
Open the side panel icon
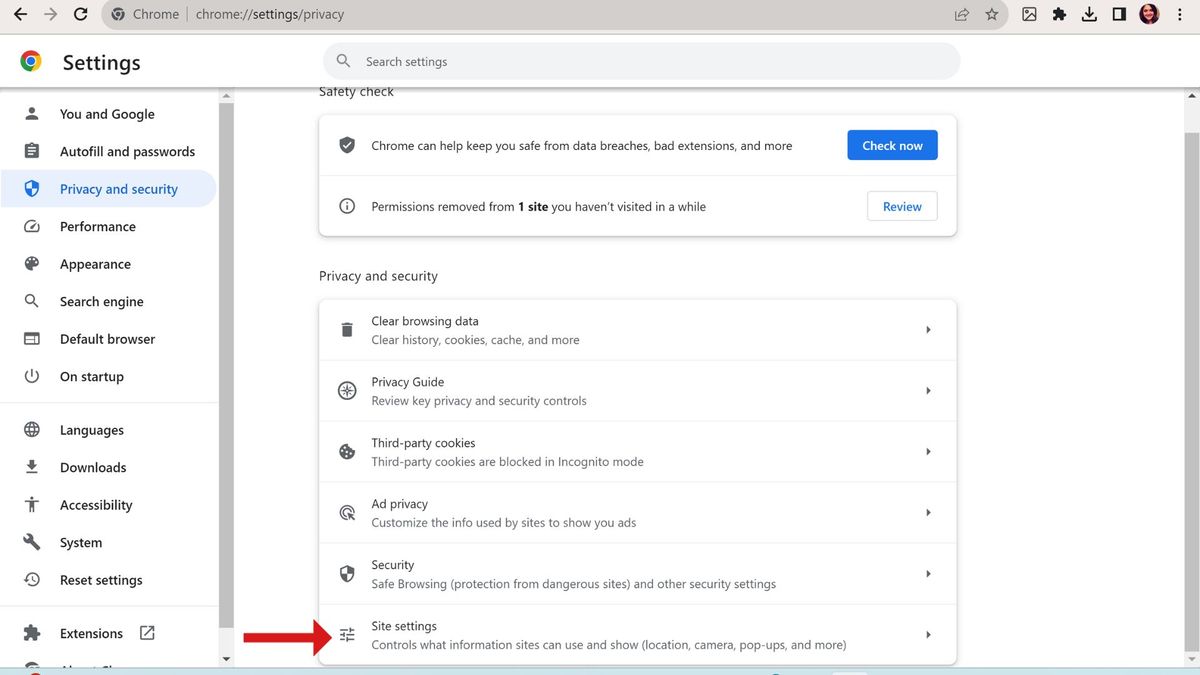click(x=1119, y=14)
